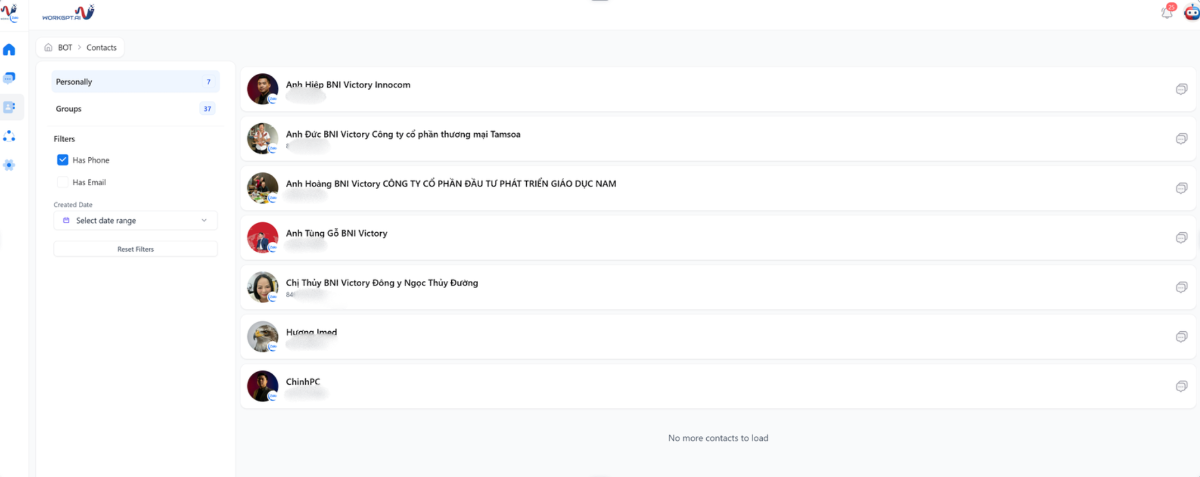Open the notifications bell
The image size is (1200, 477).
[x=1166, y=13]
